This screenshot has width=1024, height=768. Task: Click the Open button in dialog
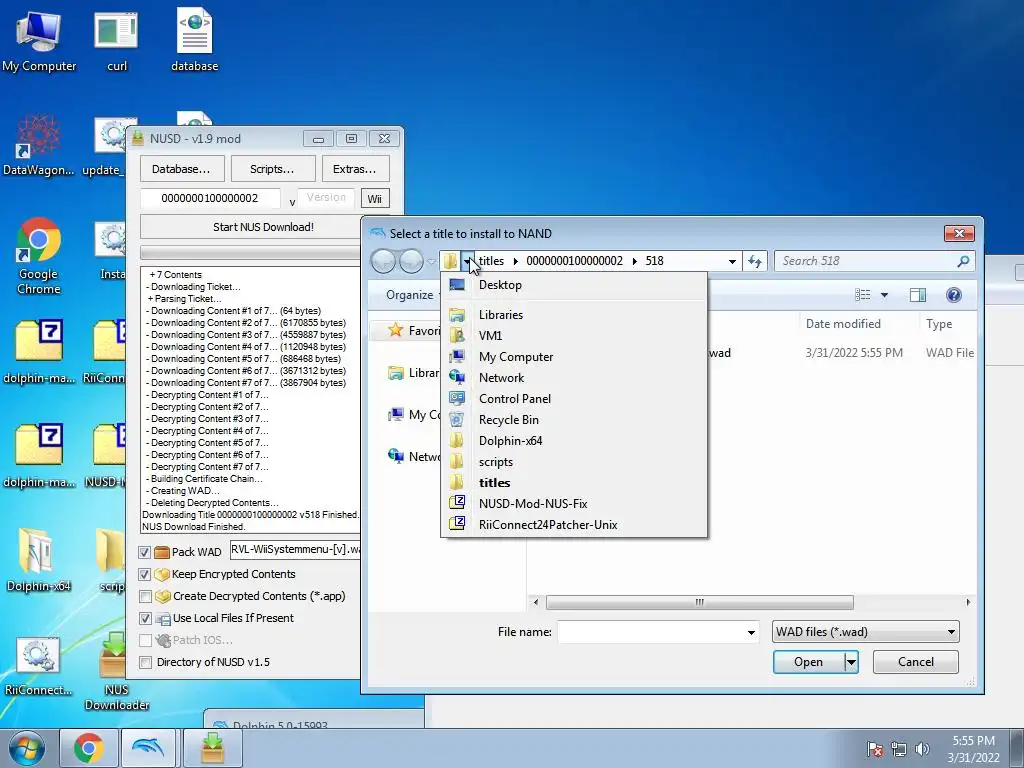[808, 662]
